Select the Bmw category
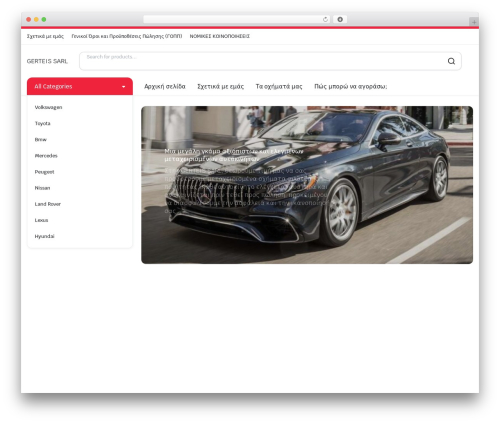Image resolution: width=500 pixels, height=423 pixels. coord(41,140)
